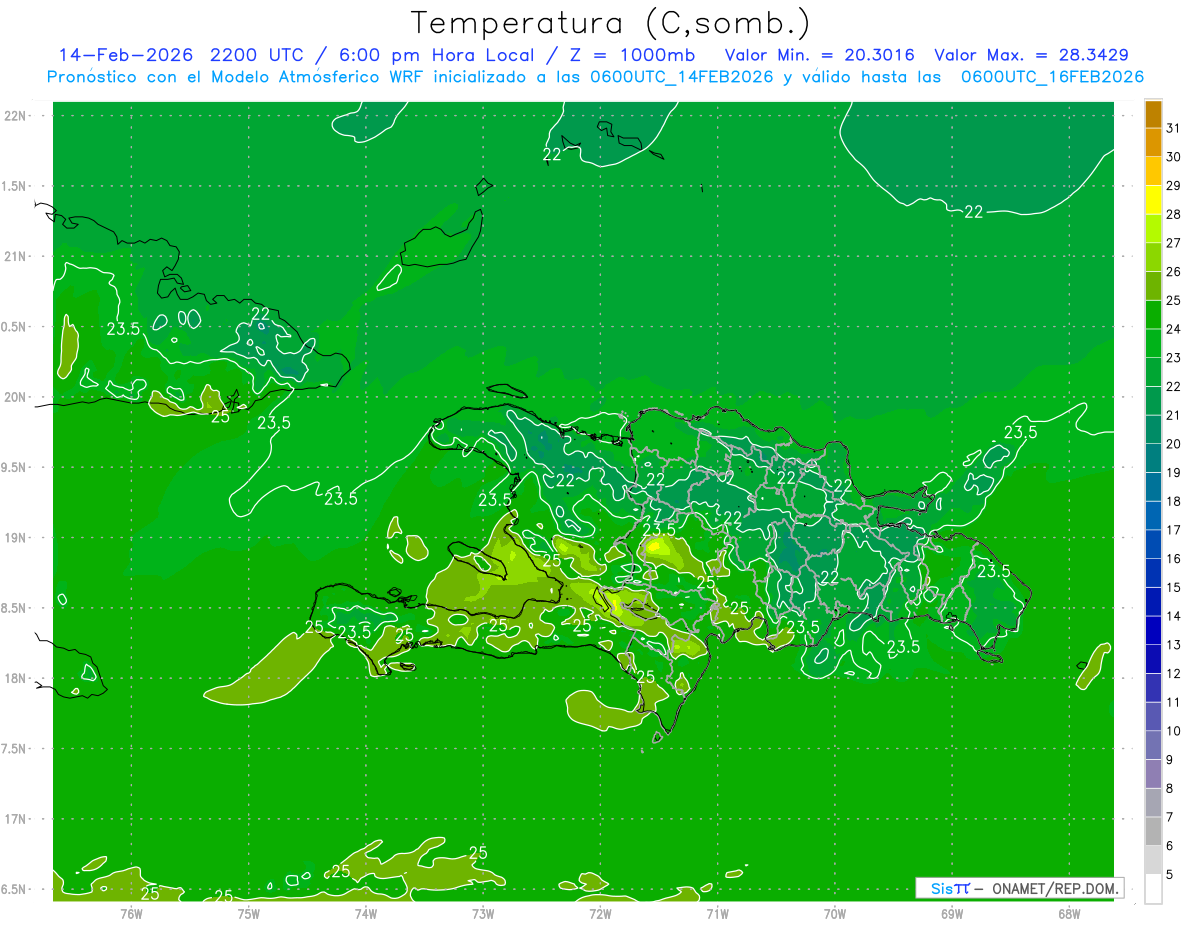Click the 72W longitude axis label

[600, 913]
